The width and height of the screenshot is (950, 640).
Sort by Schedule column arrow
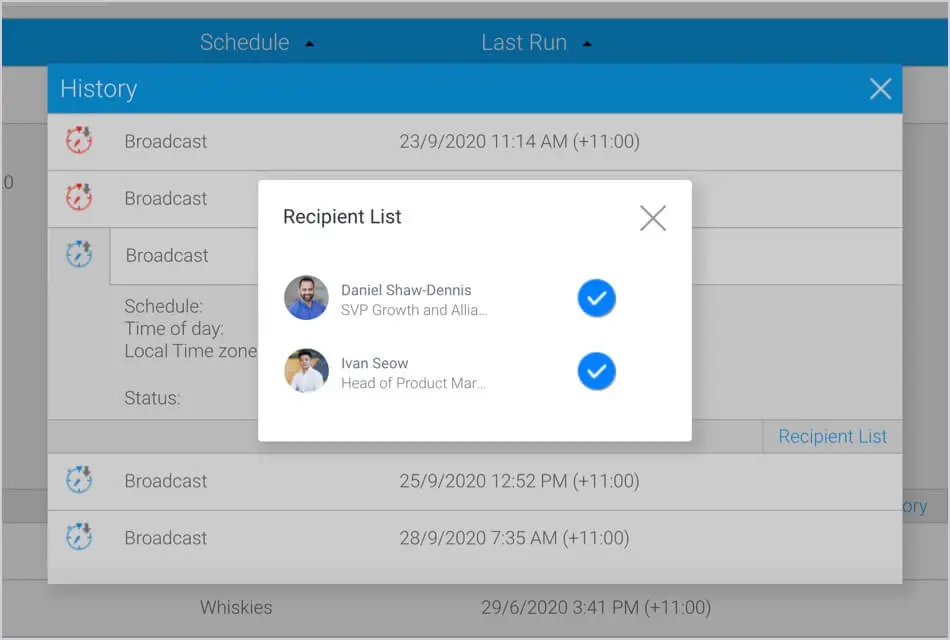tap(309, 44)
